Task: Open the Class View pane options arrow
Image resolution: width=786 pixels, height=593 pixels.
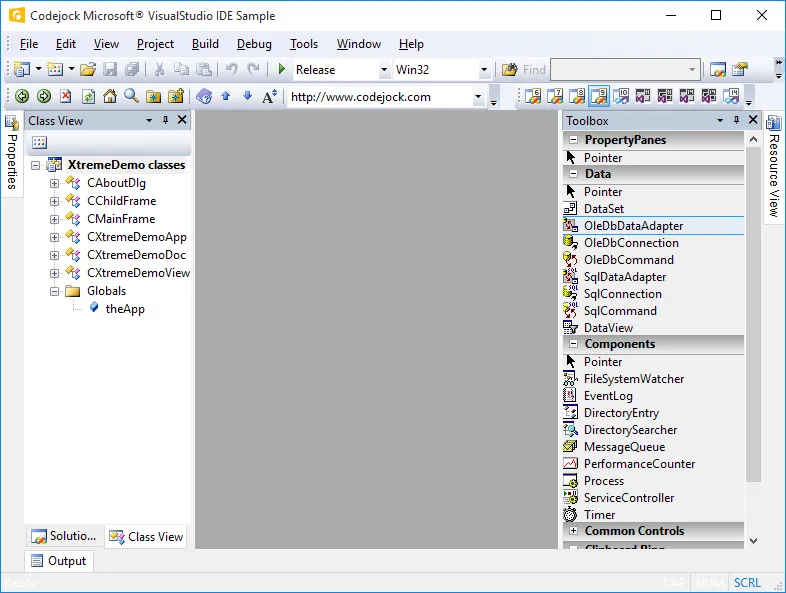Action: point(149,120)
